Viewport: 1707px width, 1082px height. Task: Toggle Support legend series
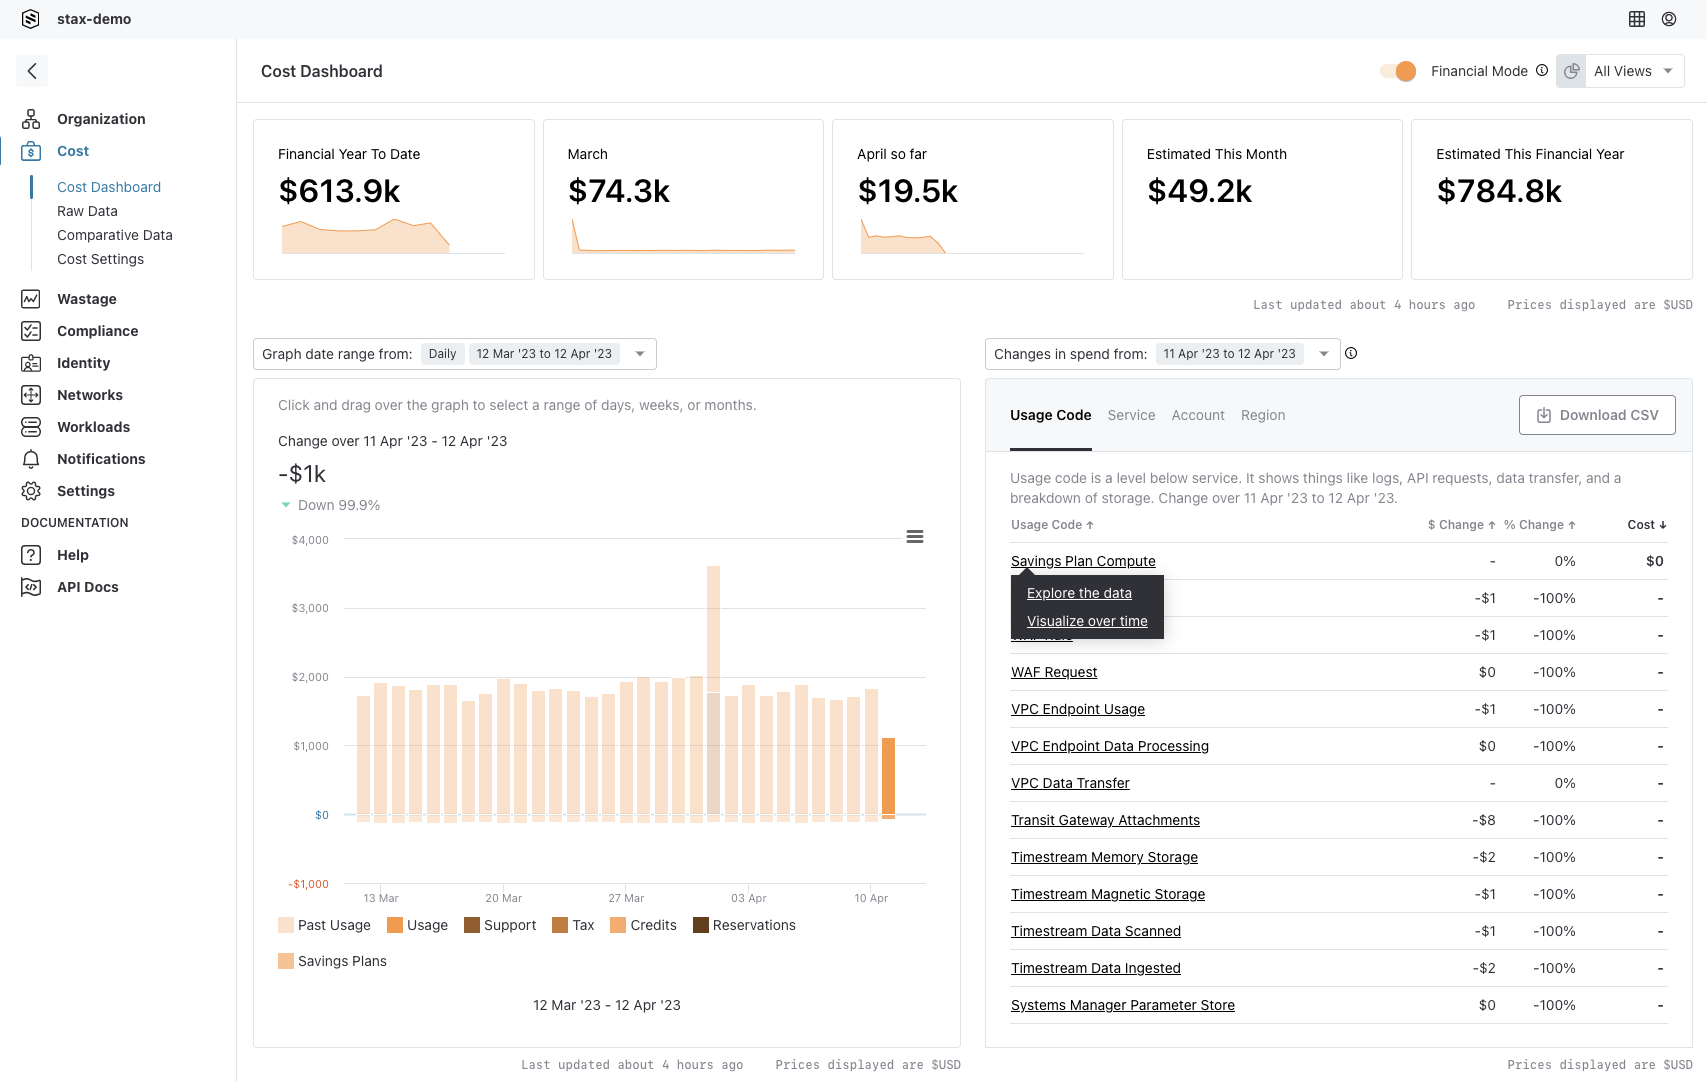point(500,925)
